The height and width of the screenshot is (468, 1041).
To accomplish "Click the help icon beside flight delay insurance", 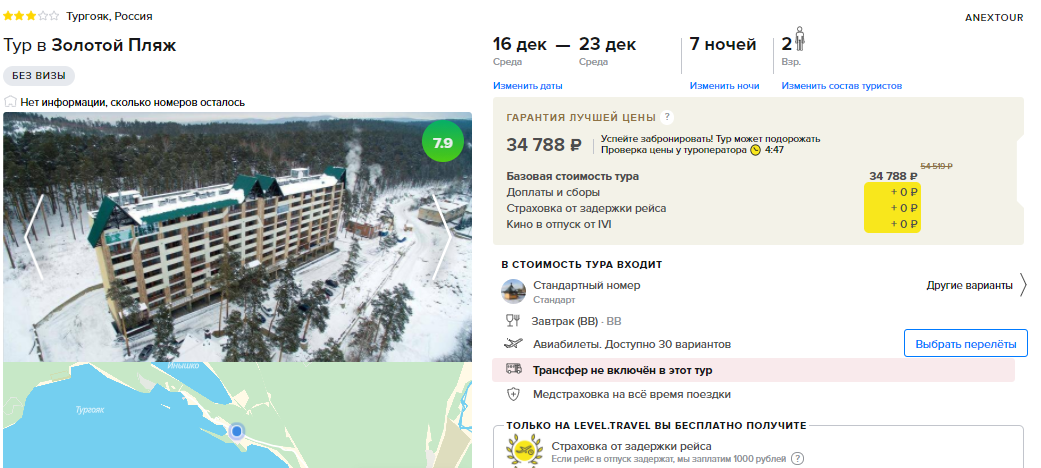I will (798, 459).
